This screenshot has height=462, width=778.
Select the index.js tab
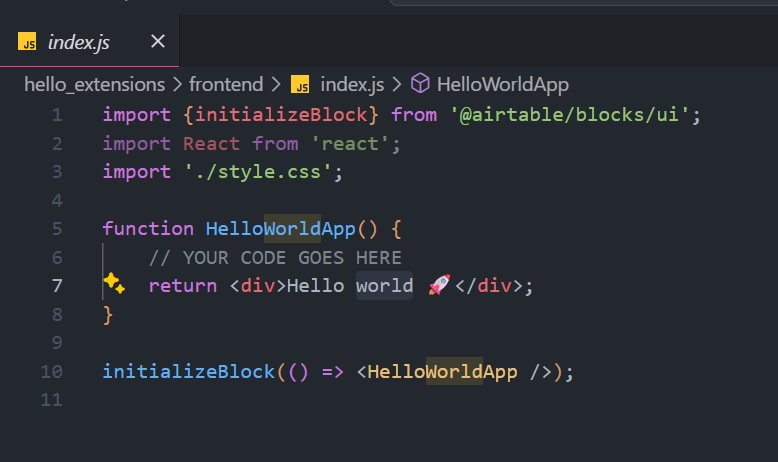pyautogui.click(x=89, y=41)
